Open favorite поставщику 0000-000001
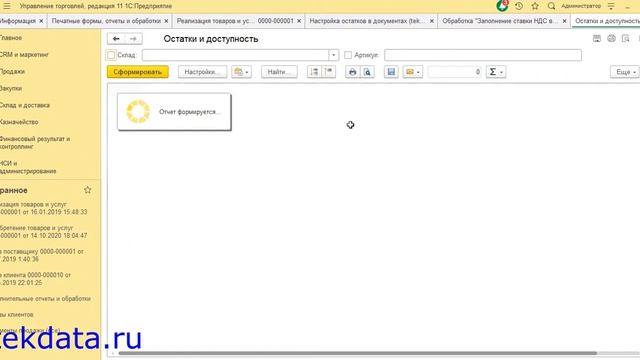This screenshot has height=360, width=640. click(42, 256)
